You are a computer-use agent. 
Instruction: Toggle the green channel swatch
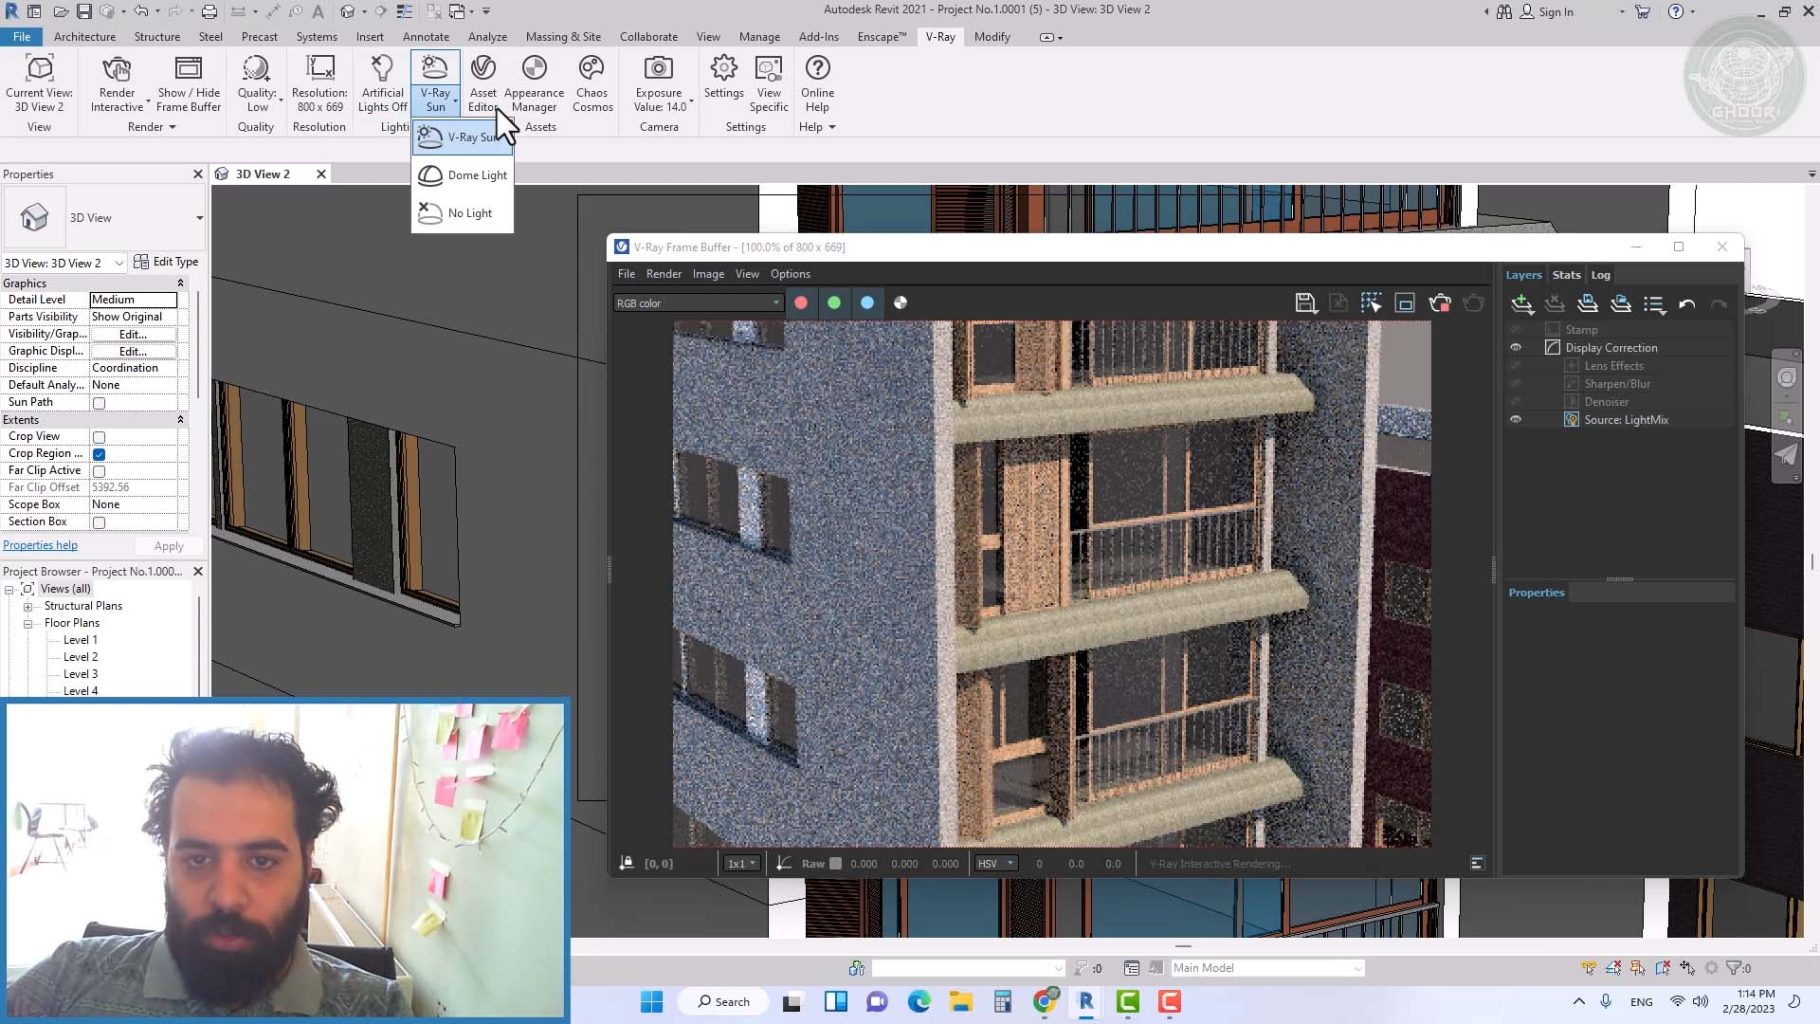click(834, 303)
